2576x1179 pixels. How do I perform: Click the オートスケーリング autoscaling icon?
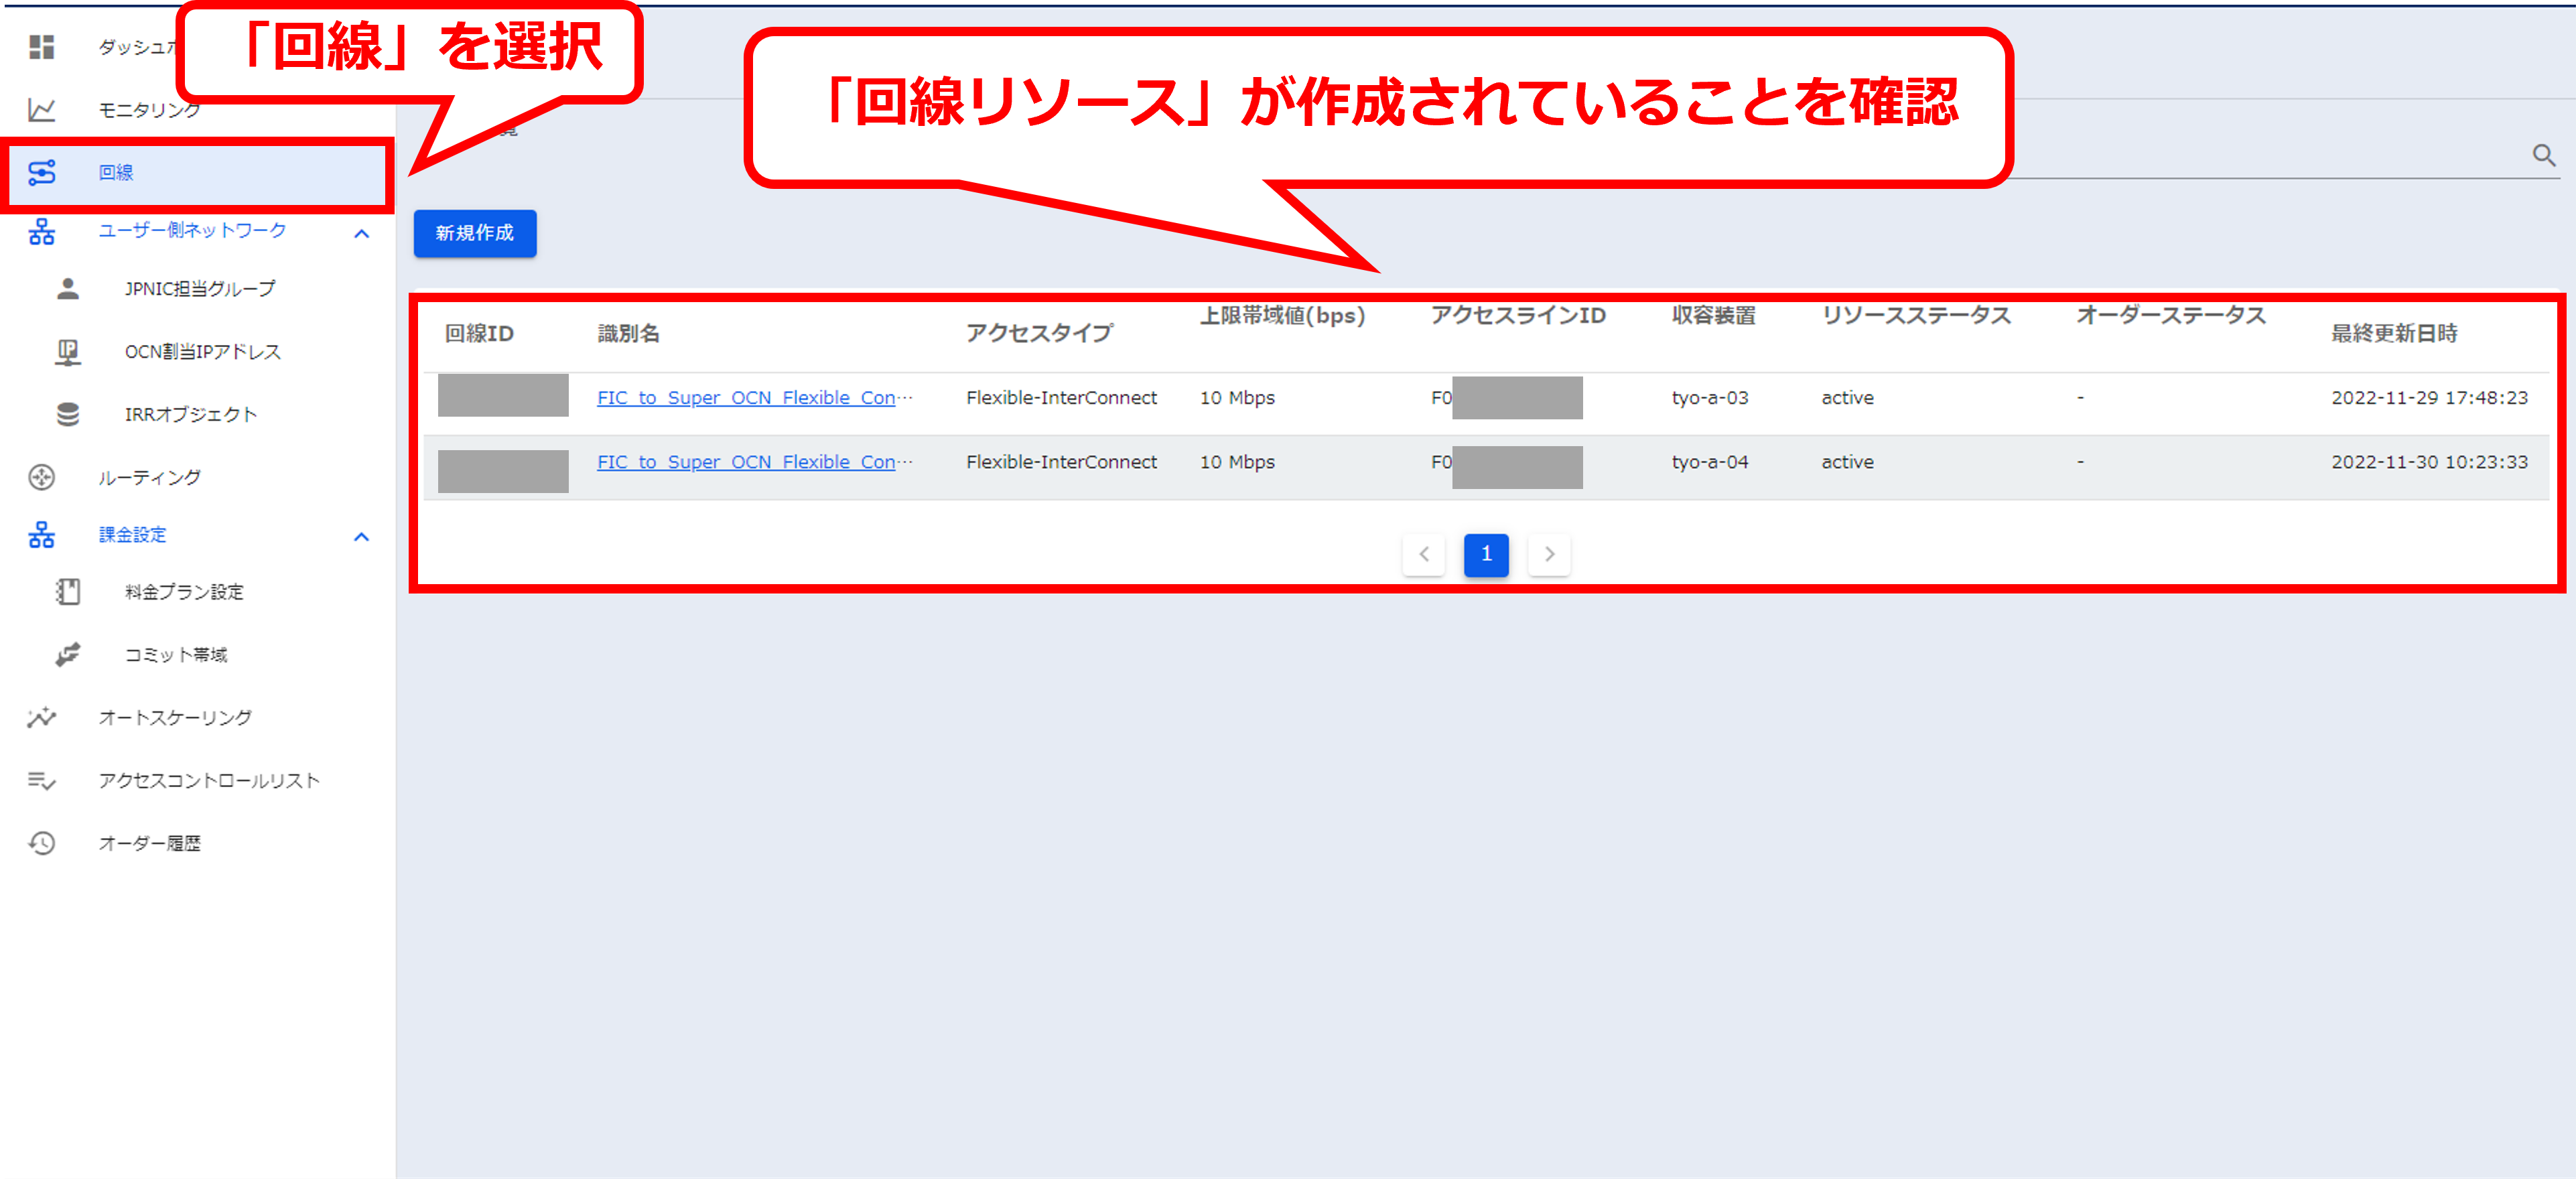click(x=41, y=718)
